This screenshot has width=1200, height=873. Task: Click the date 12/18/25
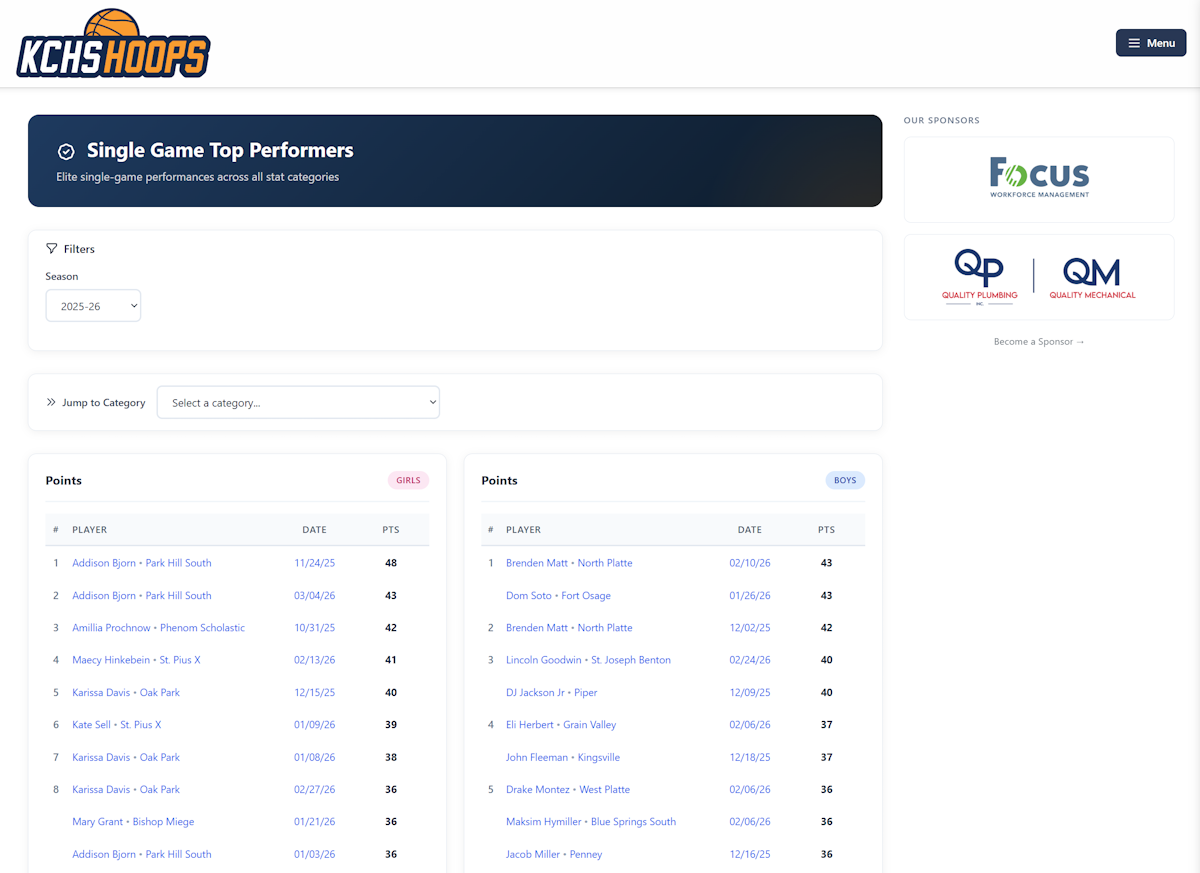click(750, 757)
